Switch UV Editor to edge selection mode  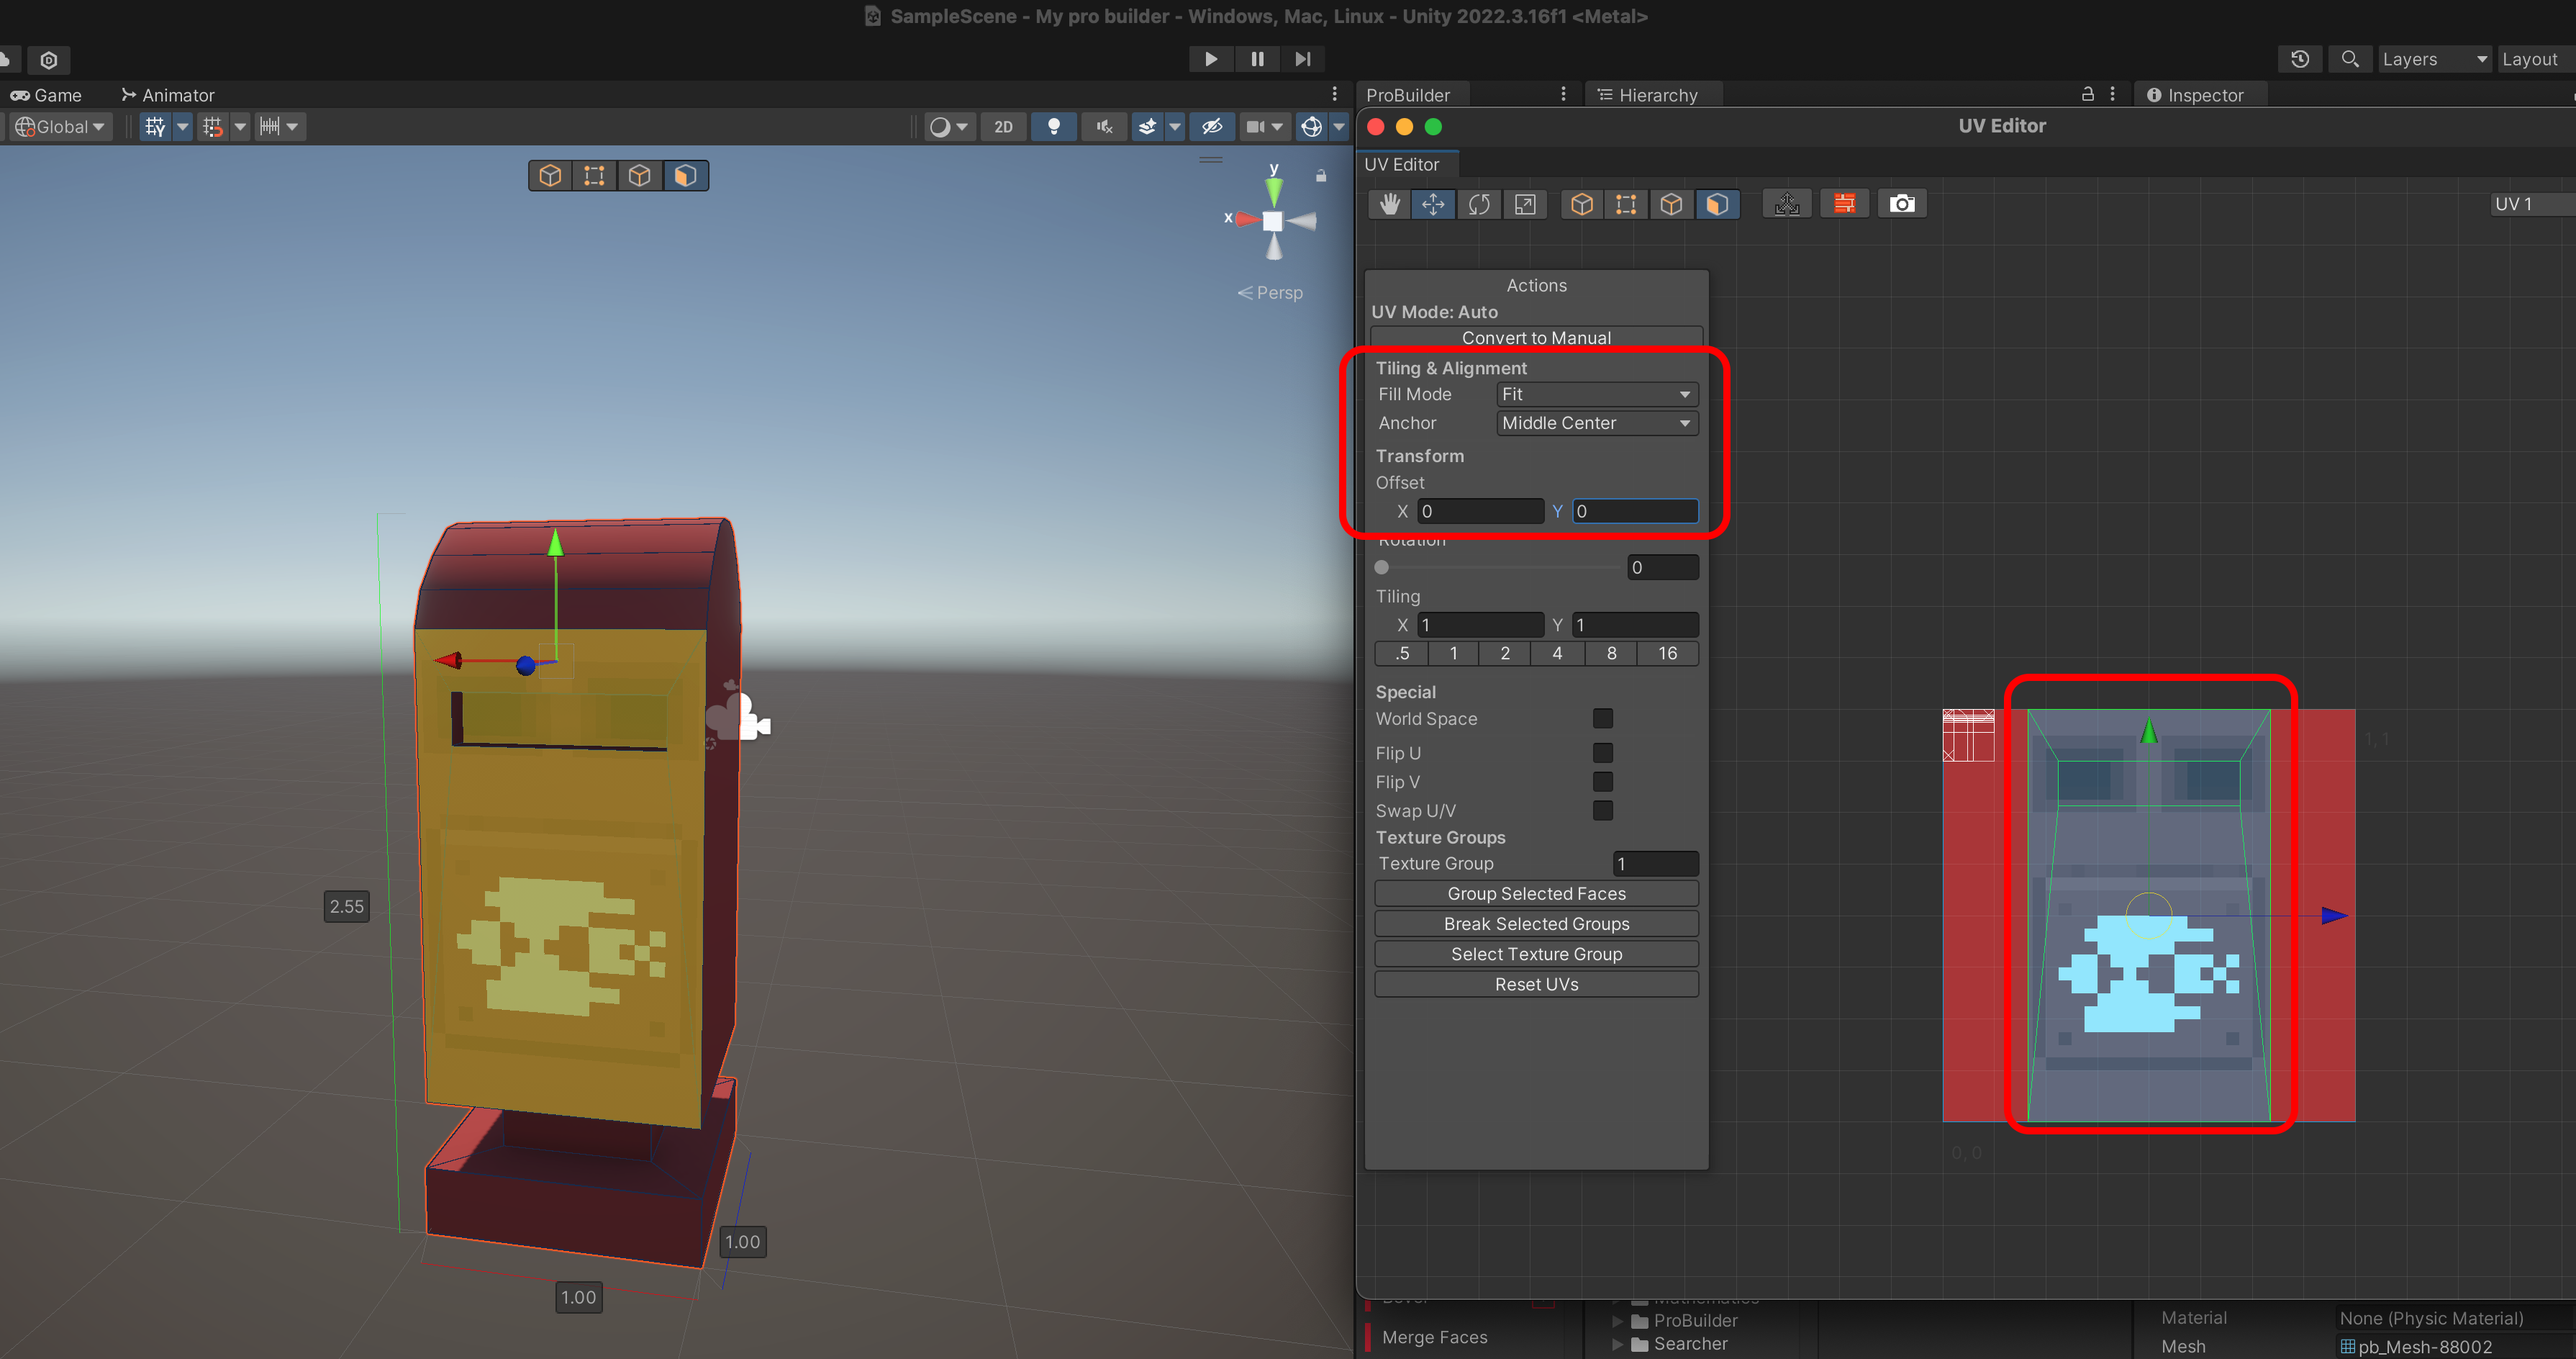[x=1671, y=204]
